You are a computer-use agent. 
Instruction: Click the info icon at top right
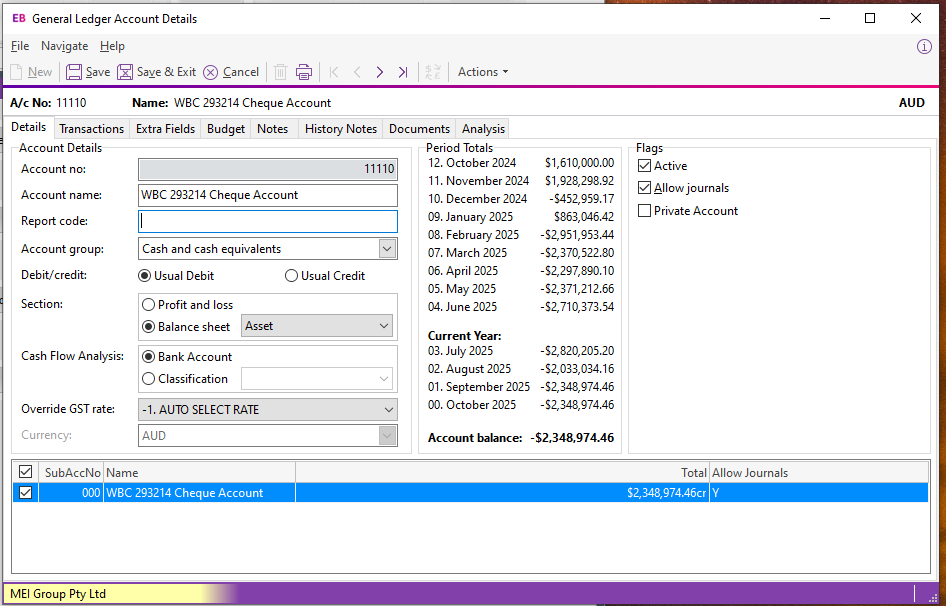point(924,46)
